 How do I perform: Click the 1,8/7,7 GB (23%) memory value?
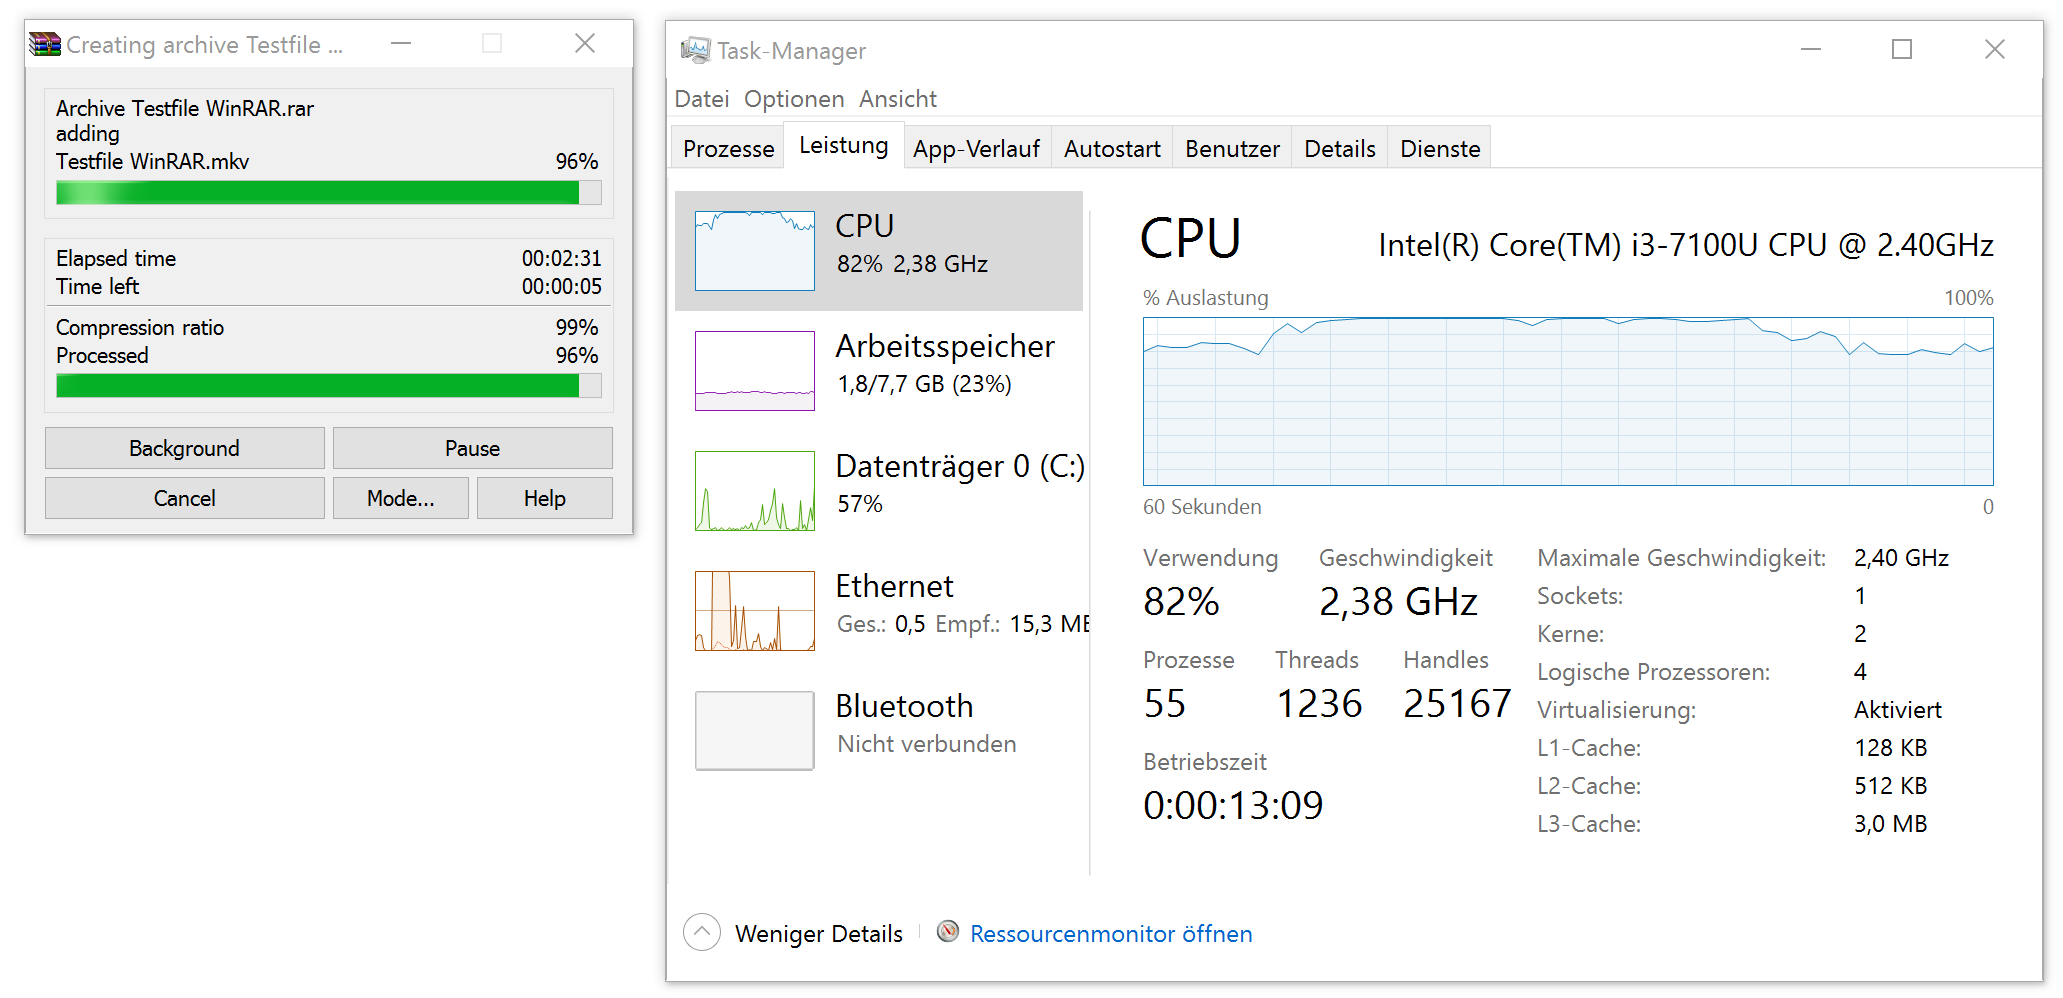(x=925, y=384)
